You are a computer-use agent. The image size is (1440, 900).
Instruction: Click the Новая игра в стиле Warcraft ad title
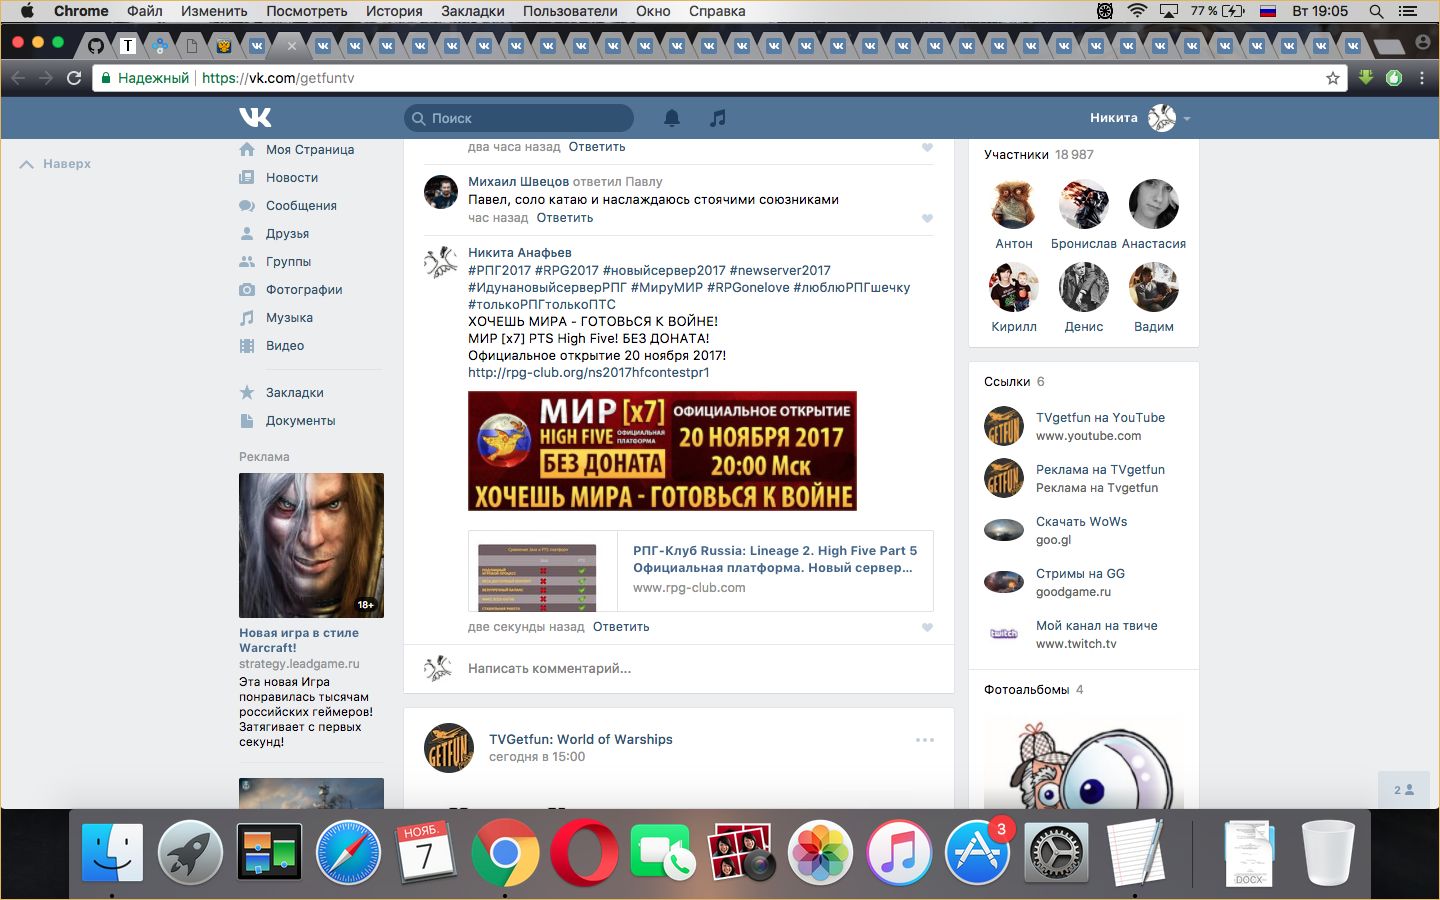click(299, 640)
